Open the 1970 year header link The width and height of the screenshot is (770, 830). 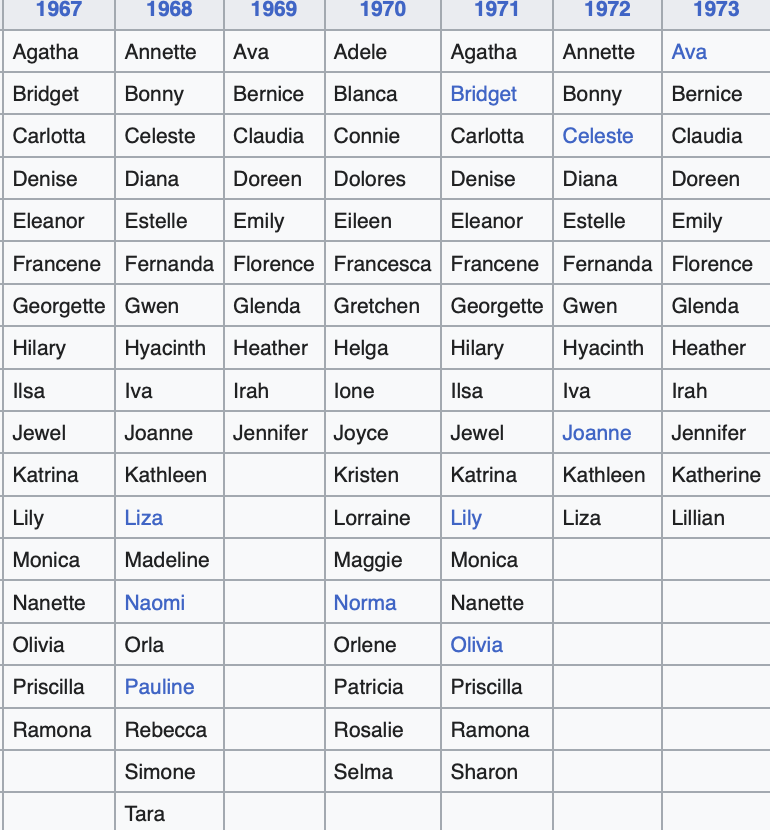[x=383, y=9]
